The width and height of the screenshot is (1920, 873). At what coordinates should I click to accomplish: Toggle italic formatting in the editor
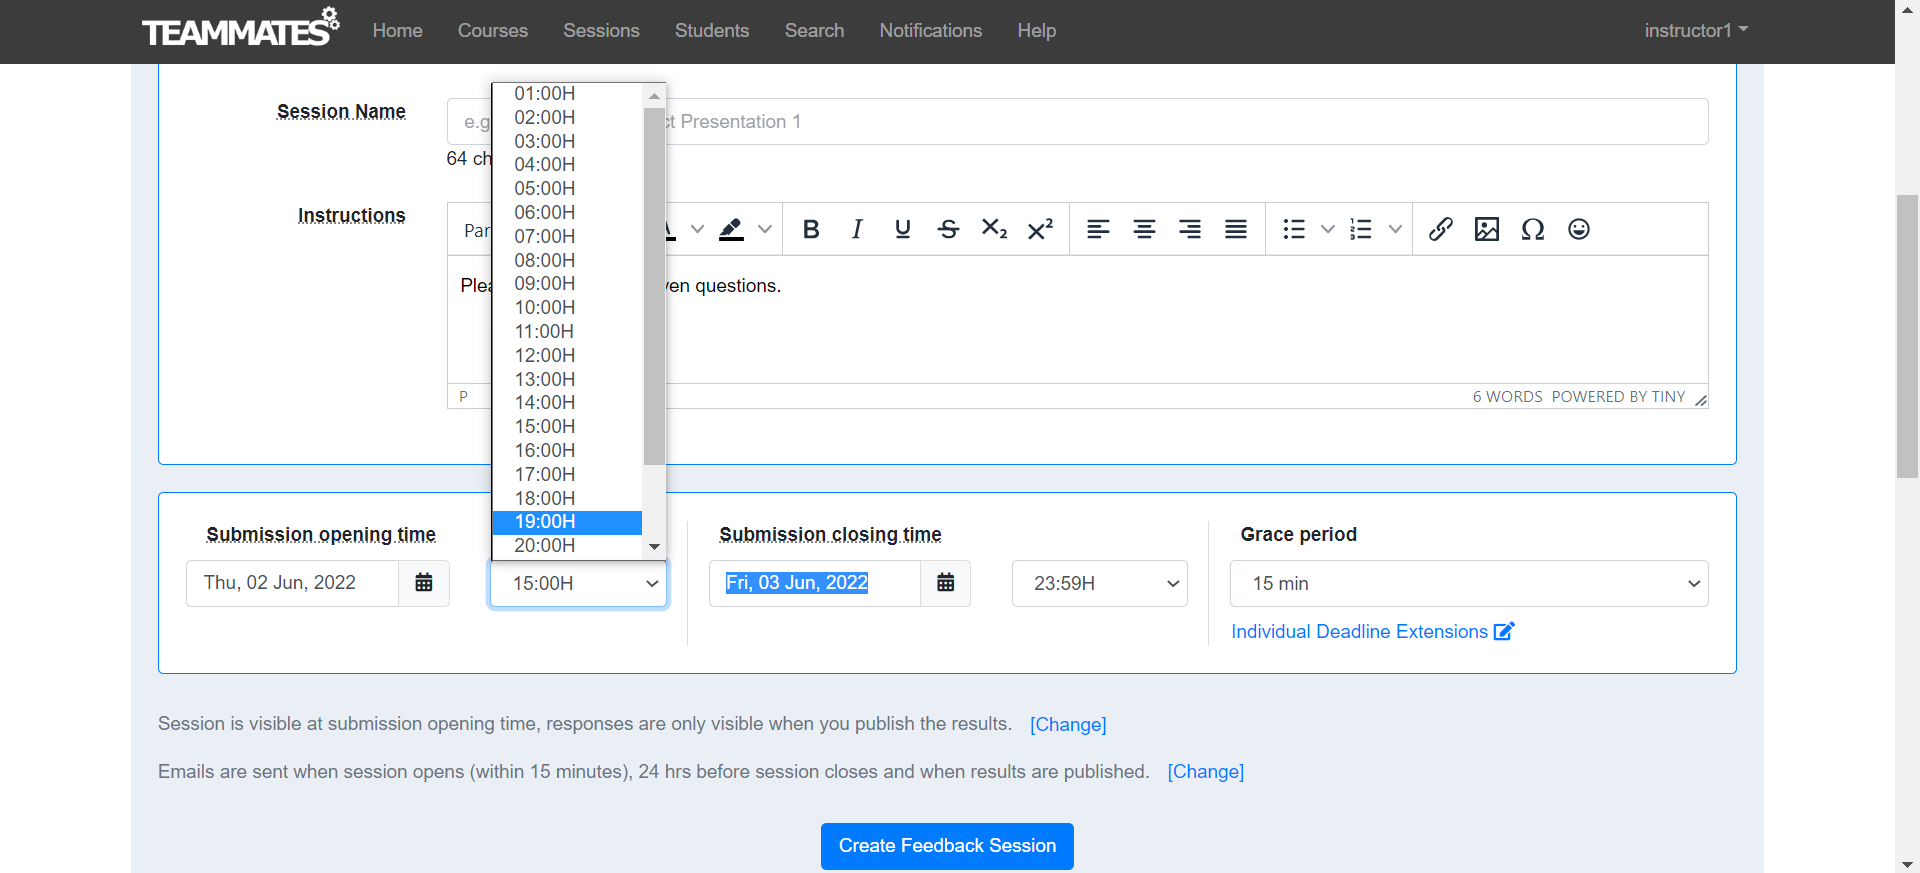pyautogui.click(x=857, y=230)
